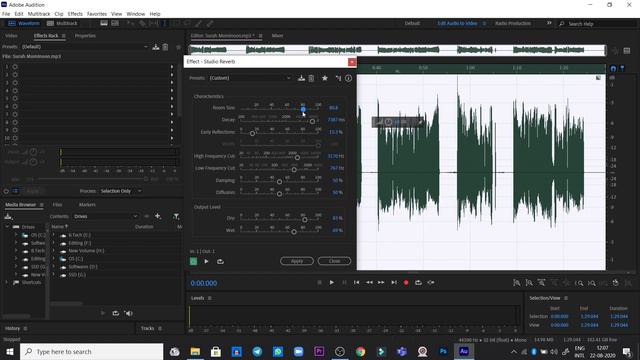Play transport button under waveform
Viewport: 640px width, 360px height.
(331, 282)
